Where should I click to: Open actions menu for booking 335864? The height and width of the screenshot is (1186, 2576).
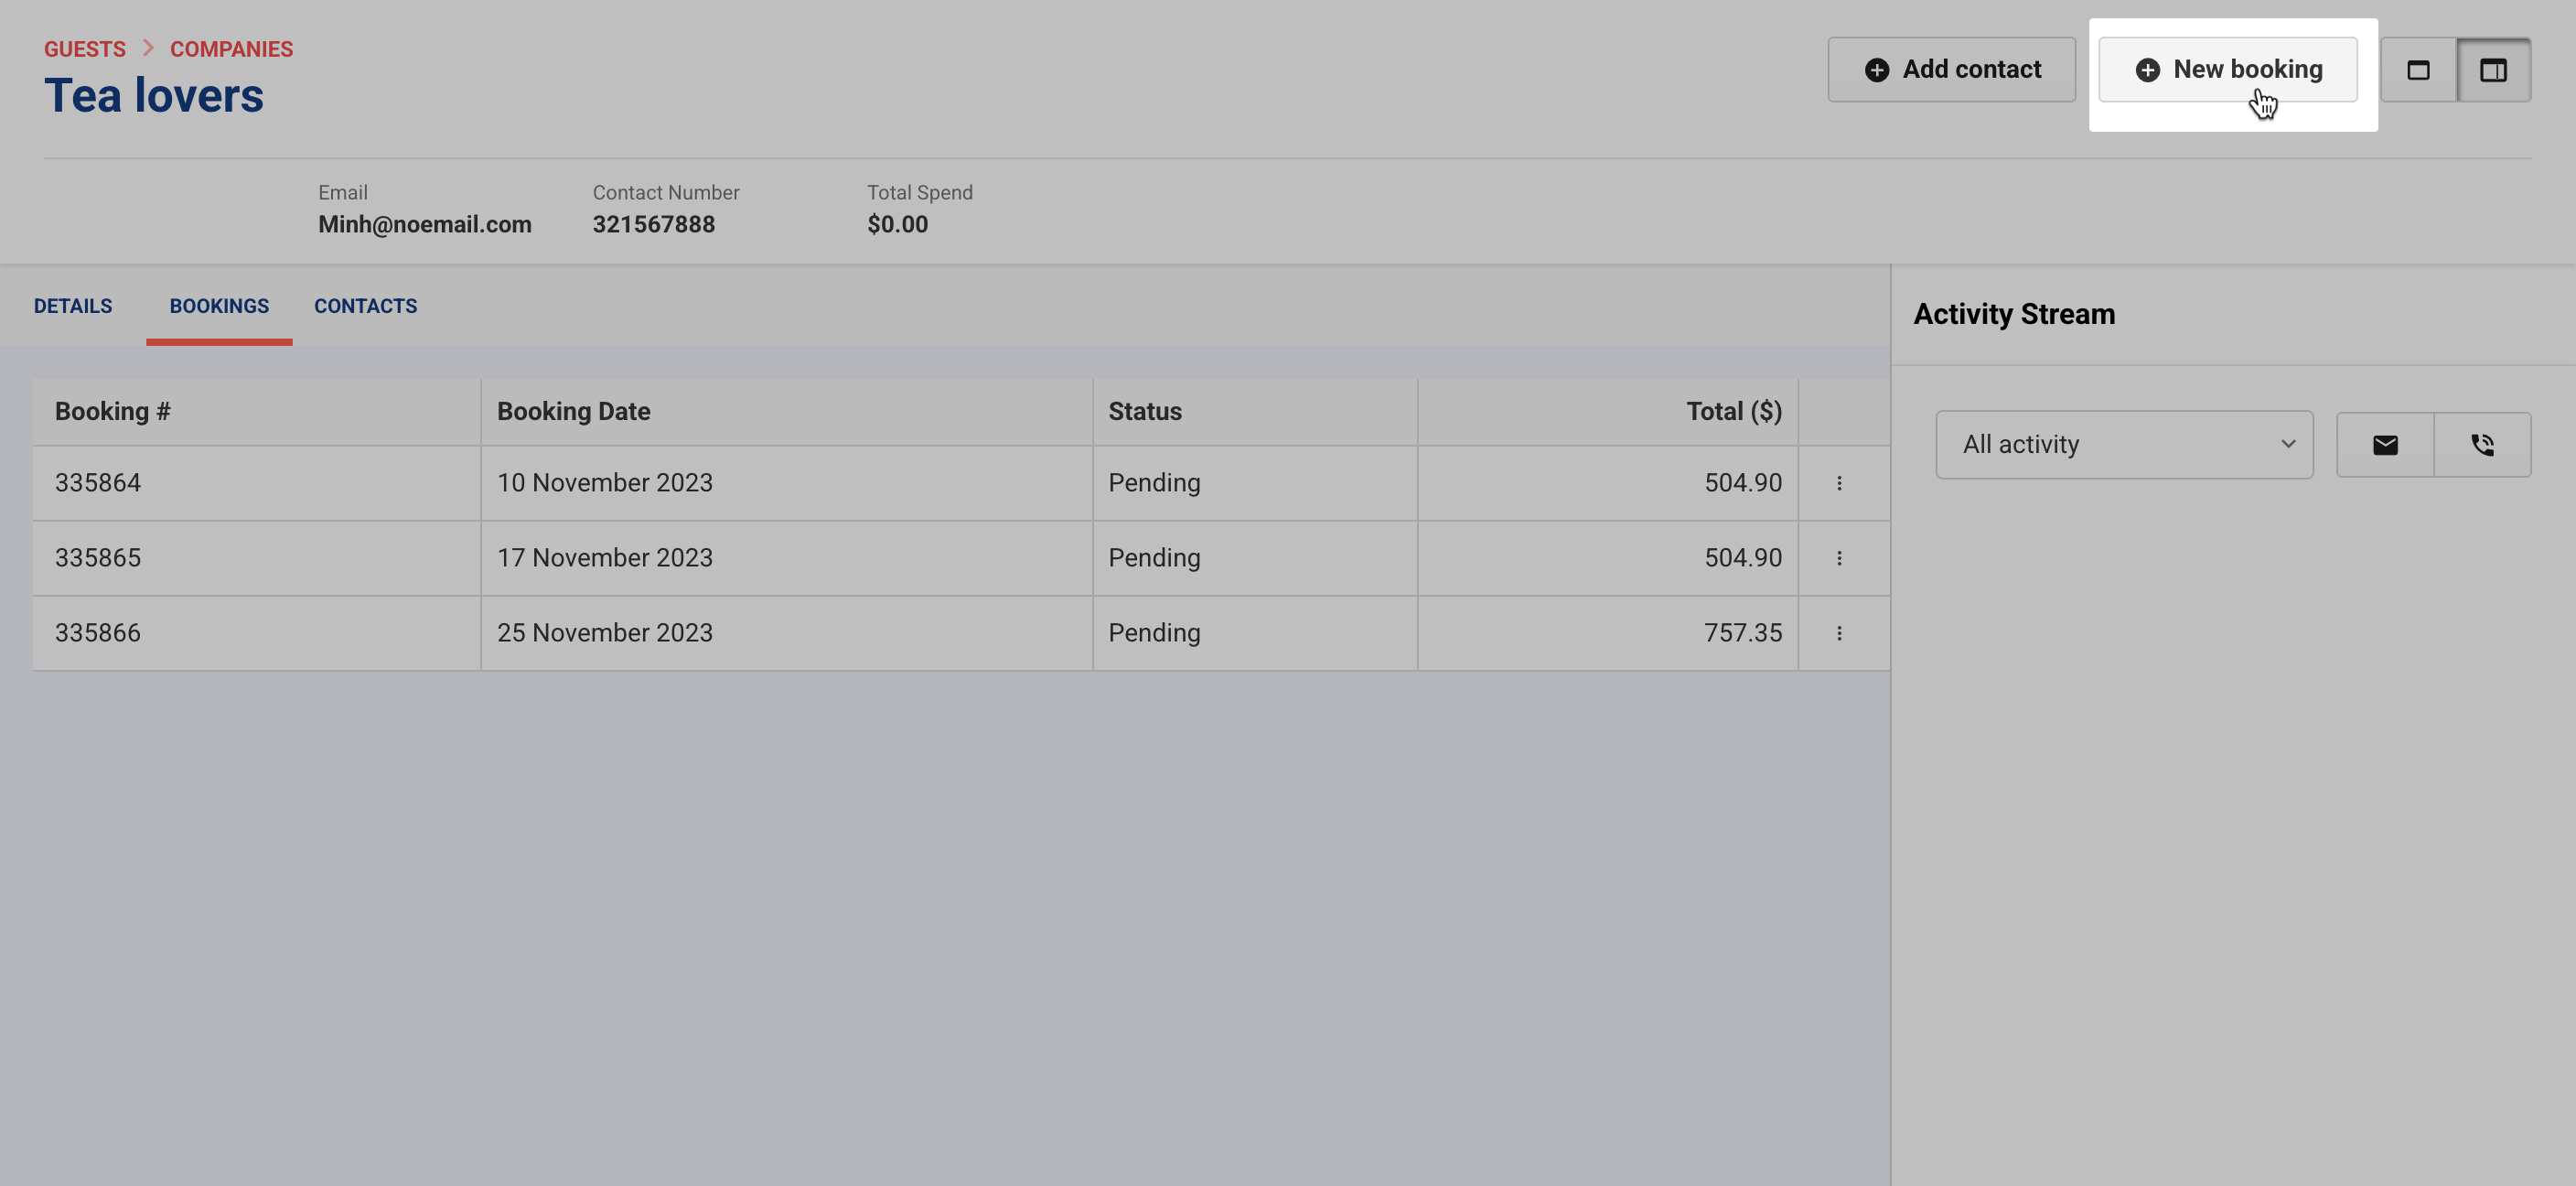coord(1838,483)
